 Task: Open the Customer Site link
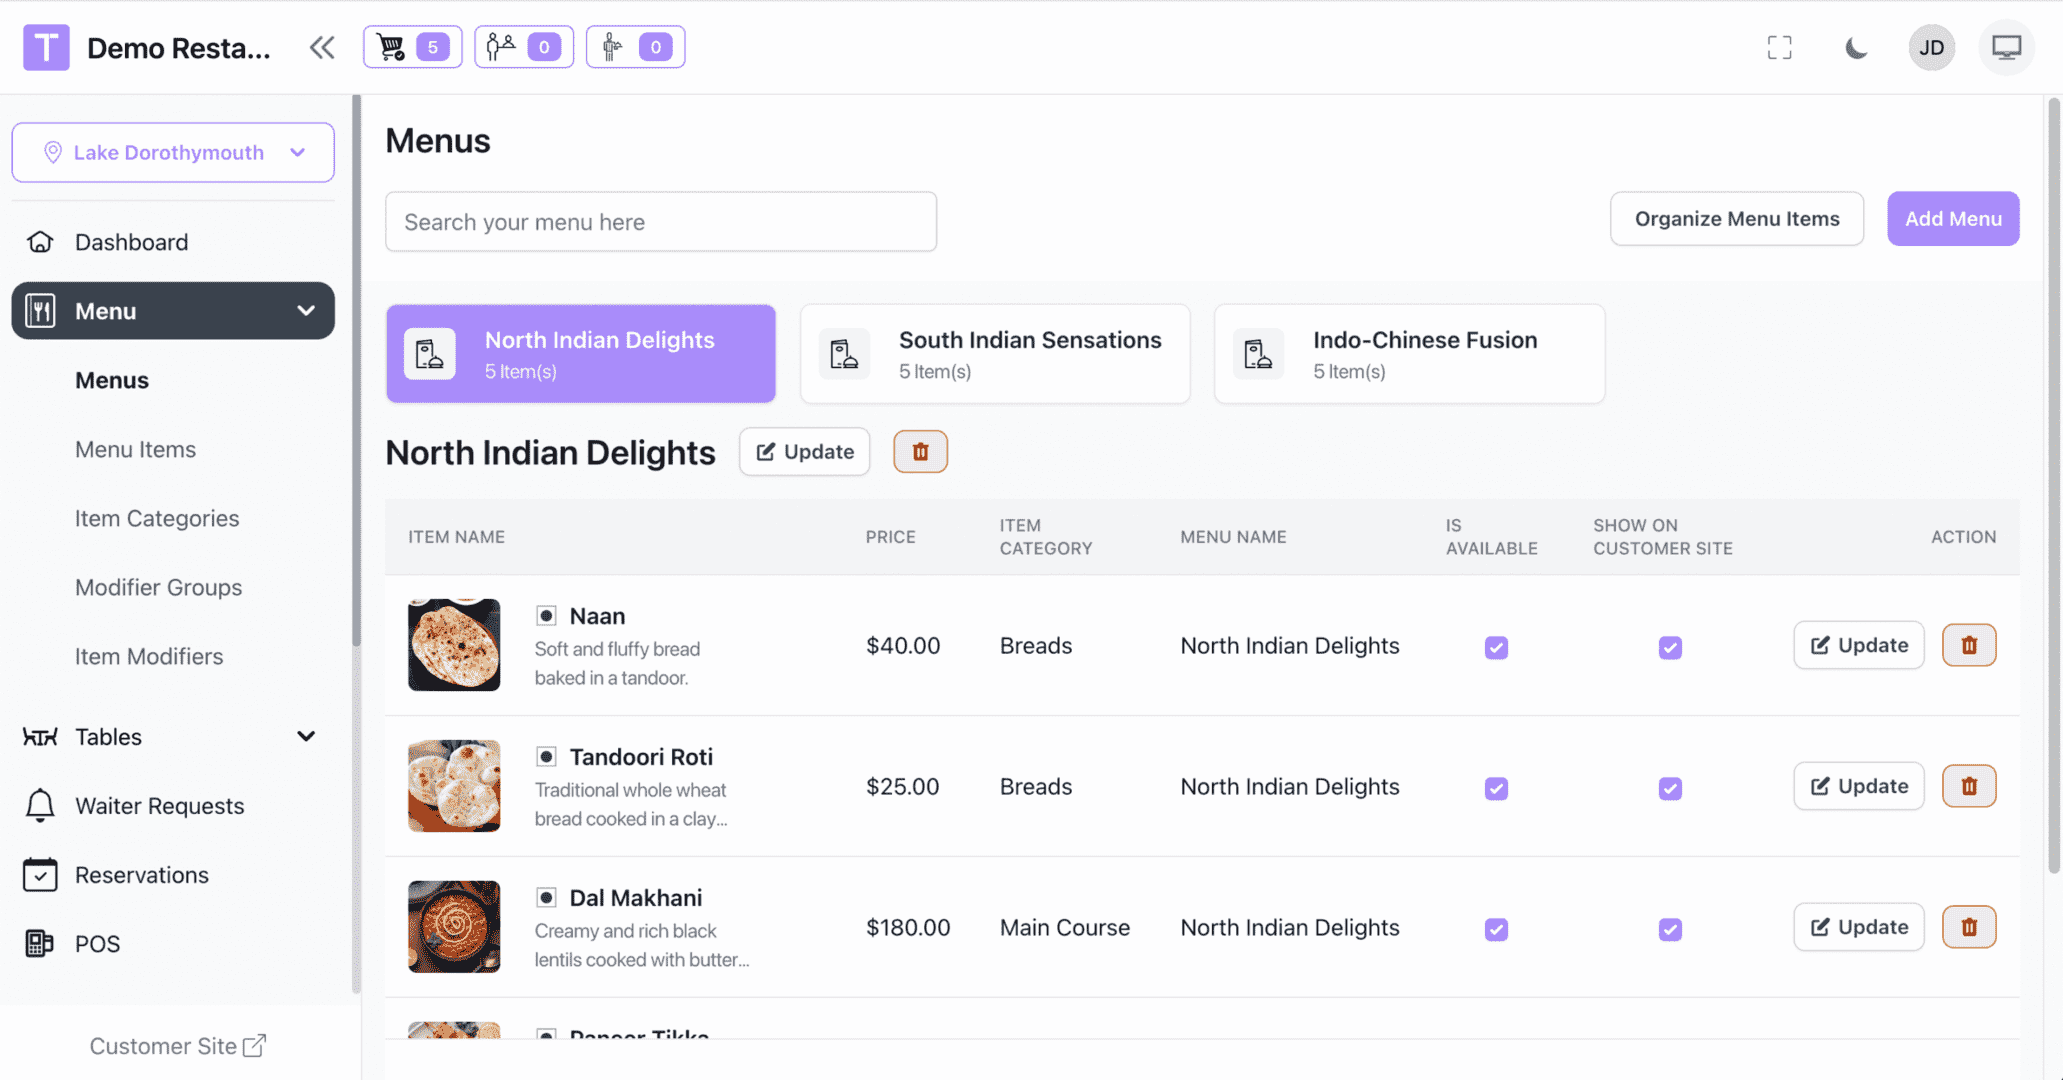177,1046
